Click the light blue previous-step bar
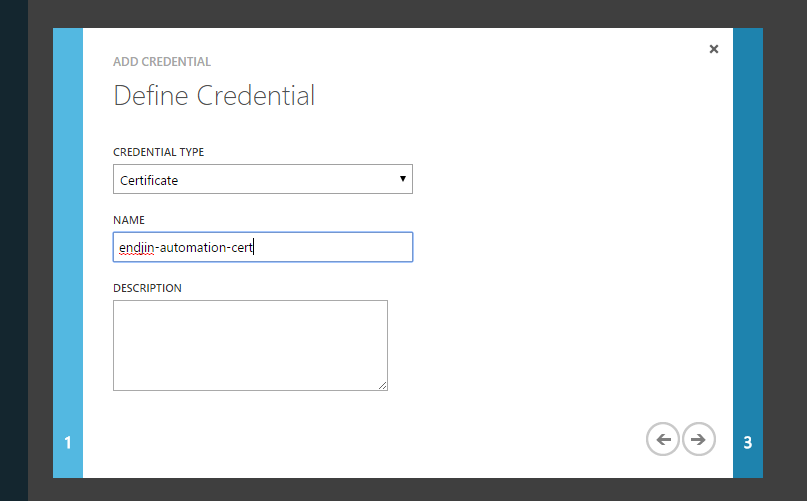The width and height of the screenshot is (807, 501). pyautogui.click(x=68, y=253)
